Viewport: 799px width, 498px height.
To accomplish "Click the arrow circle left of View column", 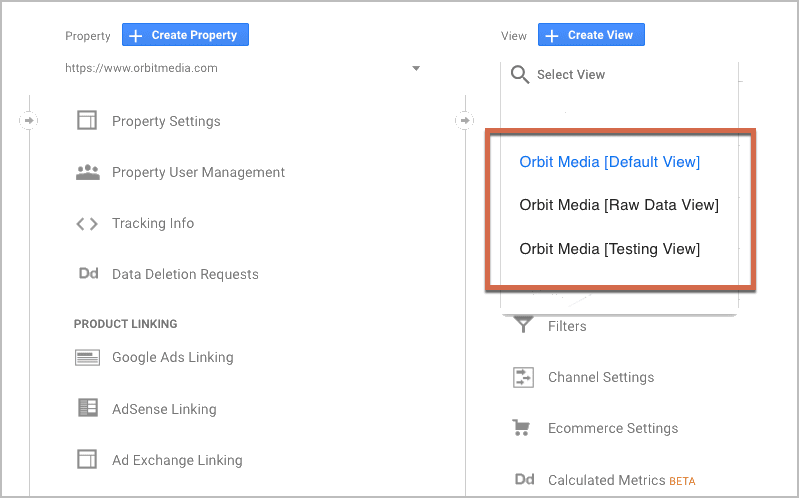I will point(464,121).
